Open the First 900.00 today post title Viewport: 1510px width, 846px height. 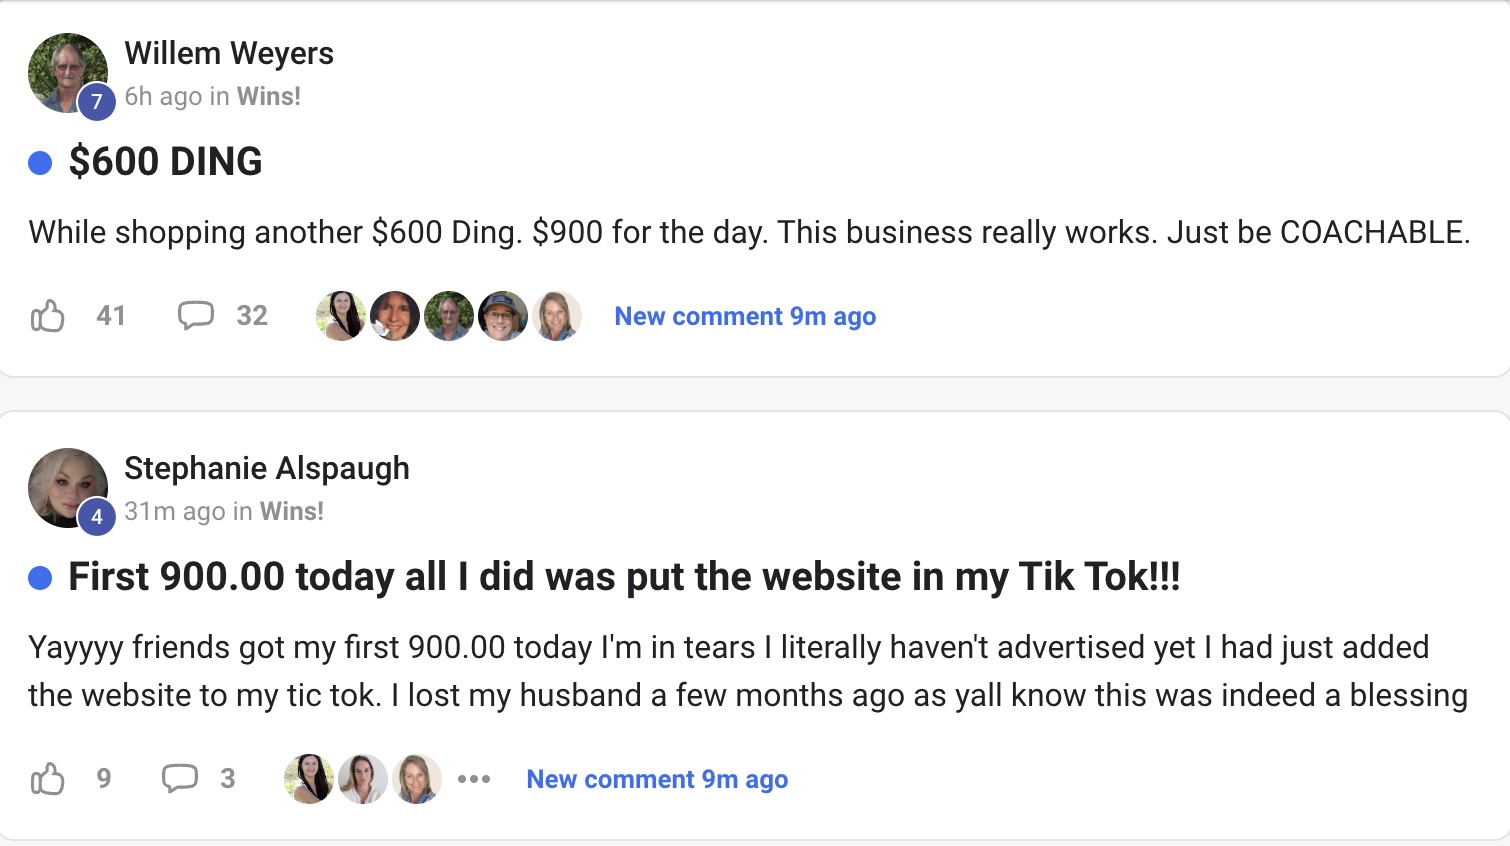(x=624, y=577)
